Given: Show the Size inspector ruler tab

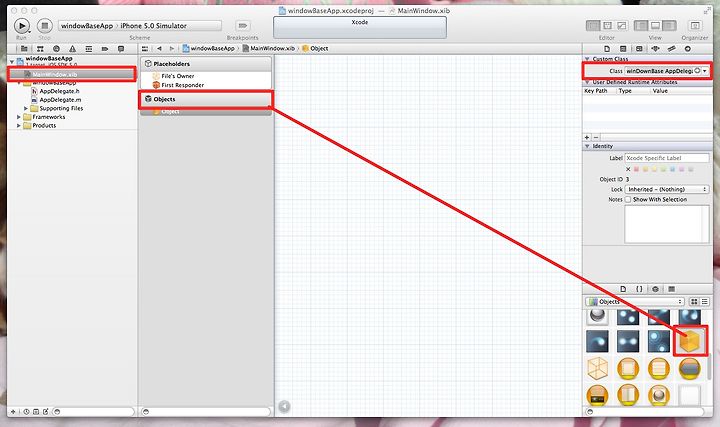Looking at the screenshot, I should (x=671, y=49).
